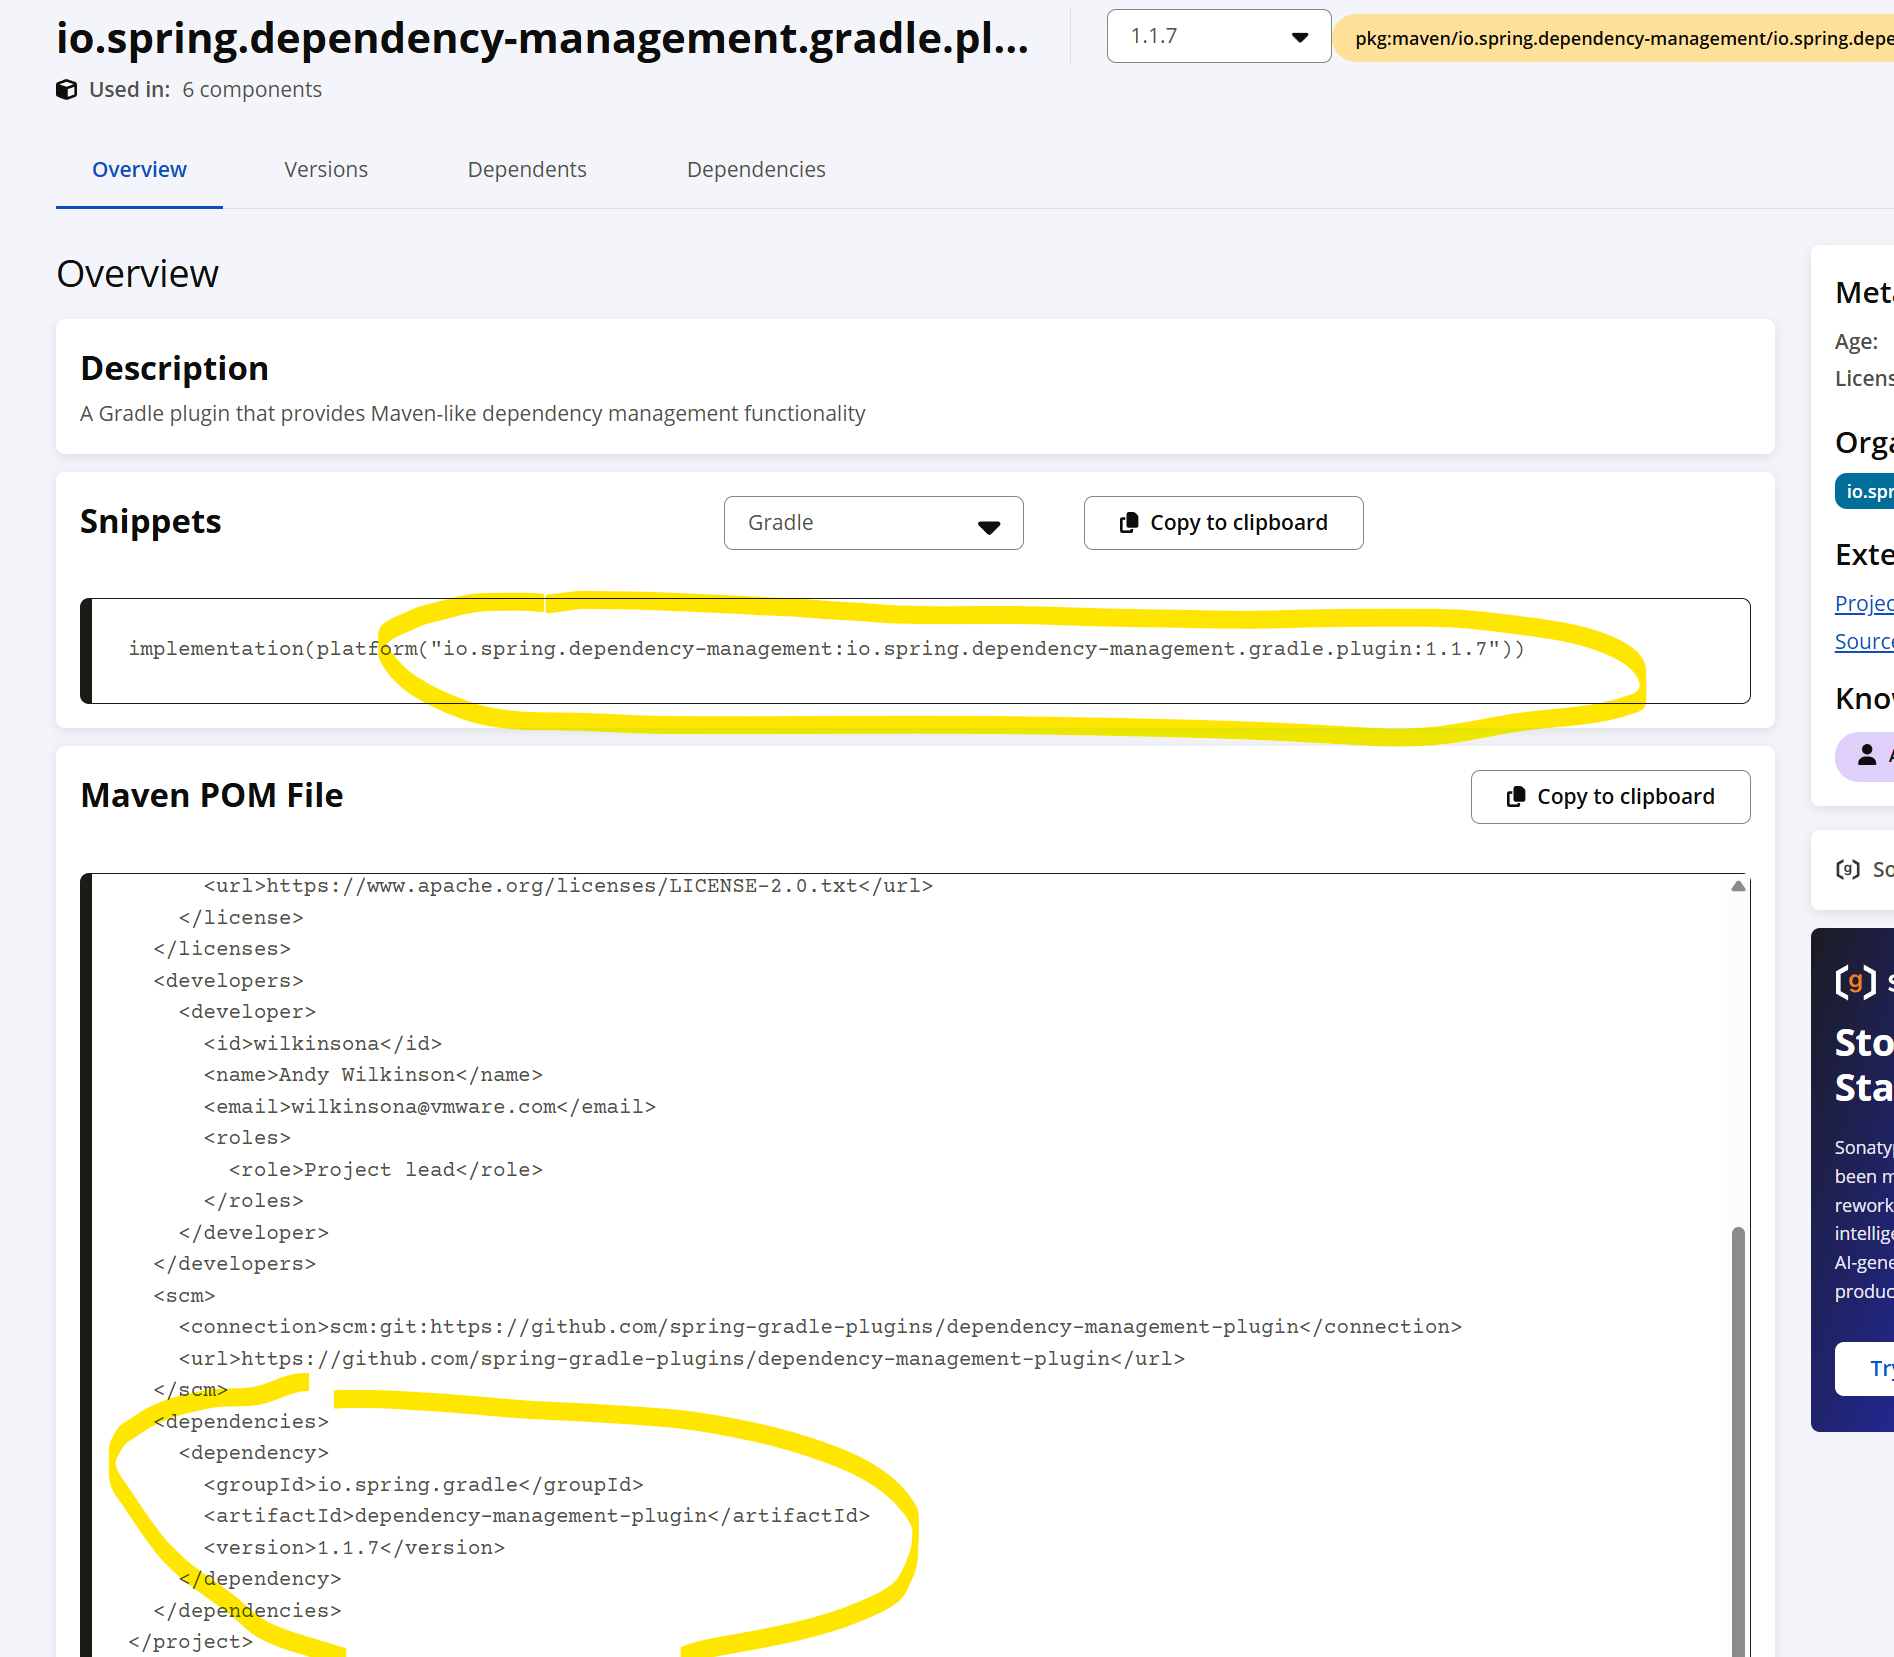
Task: Open the Source link in the sidebar
Action: pos(1864,642)
